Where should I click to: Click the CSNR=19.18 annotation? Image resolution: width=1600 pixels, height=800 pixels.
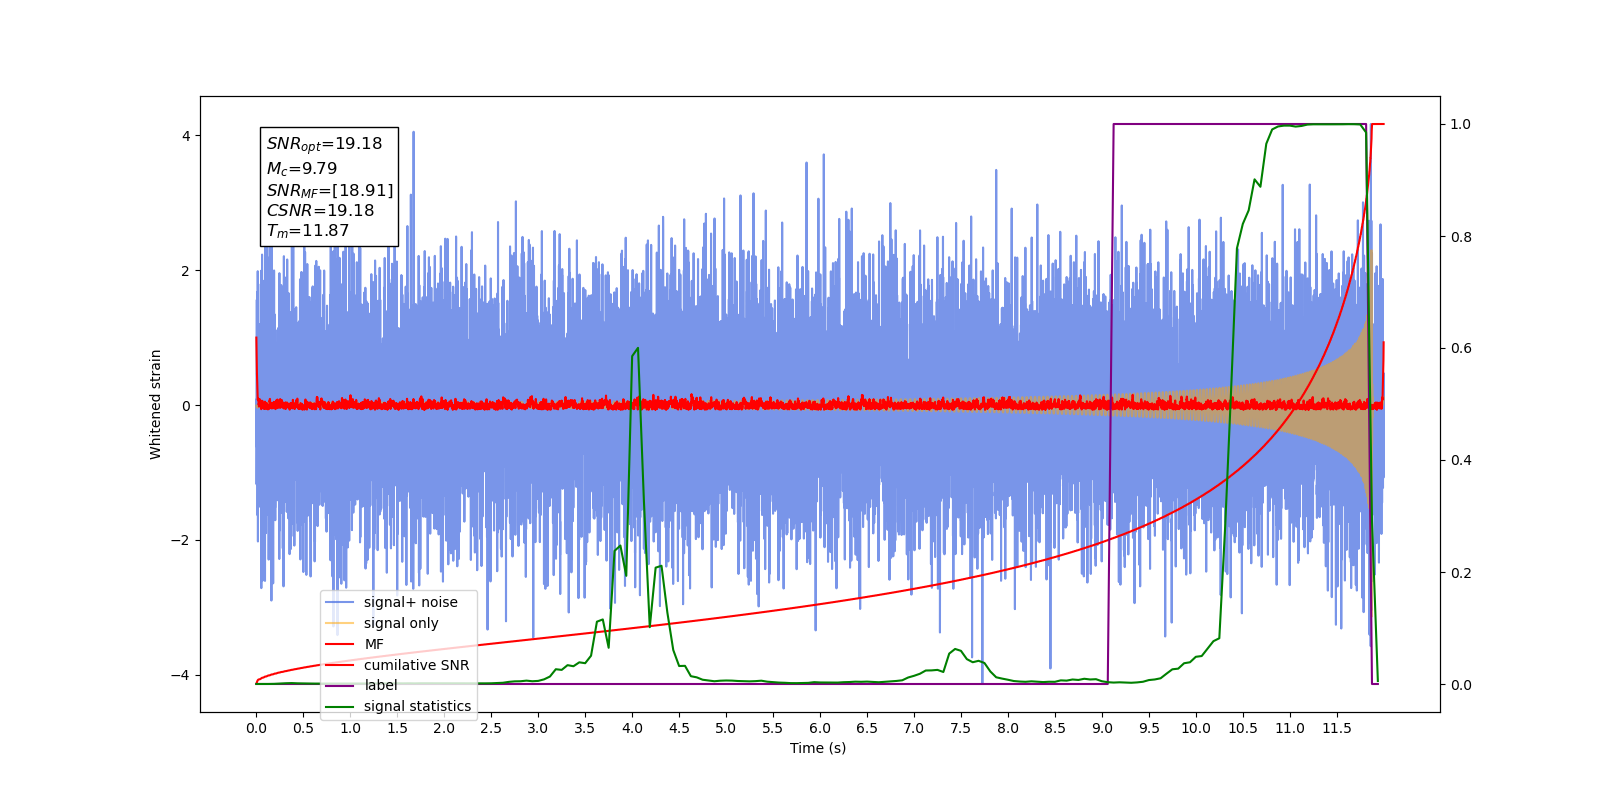click(x=320, y=210)
